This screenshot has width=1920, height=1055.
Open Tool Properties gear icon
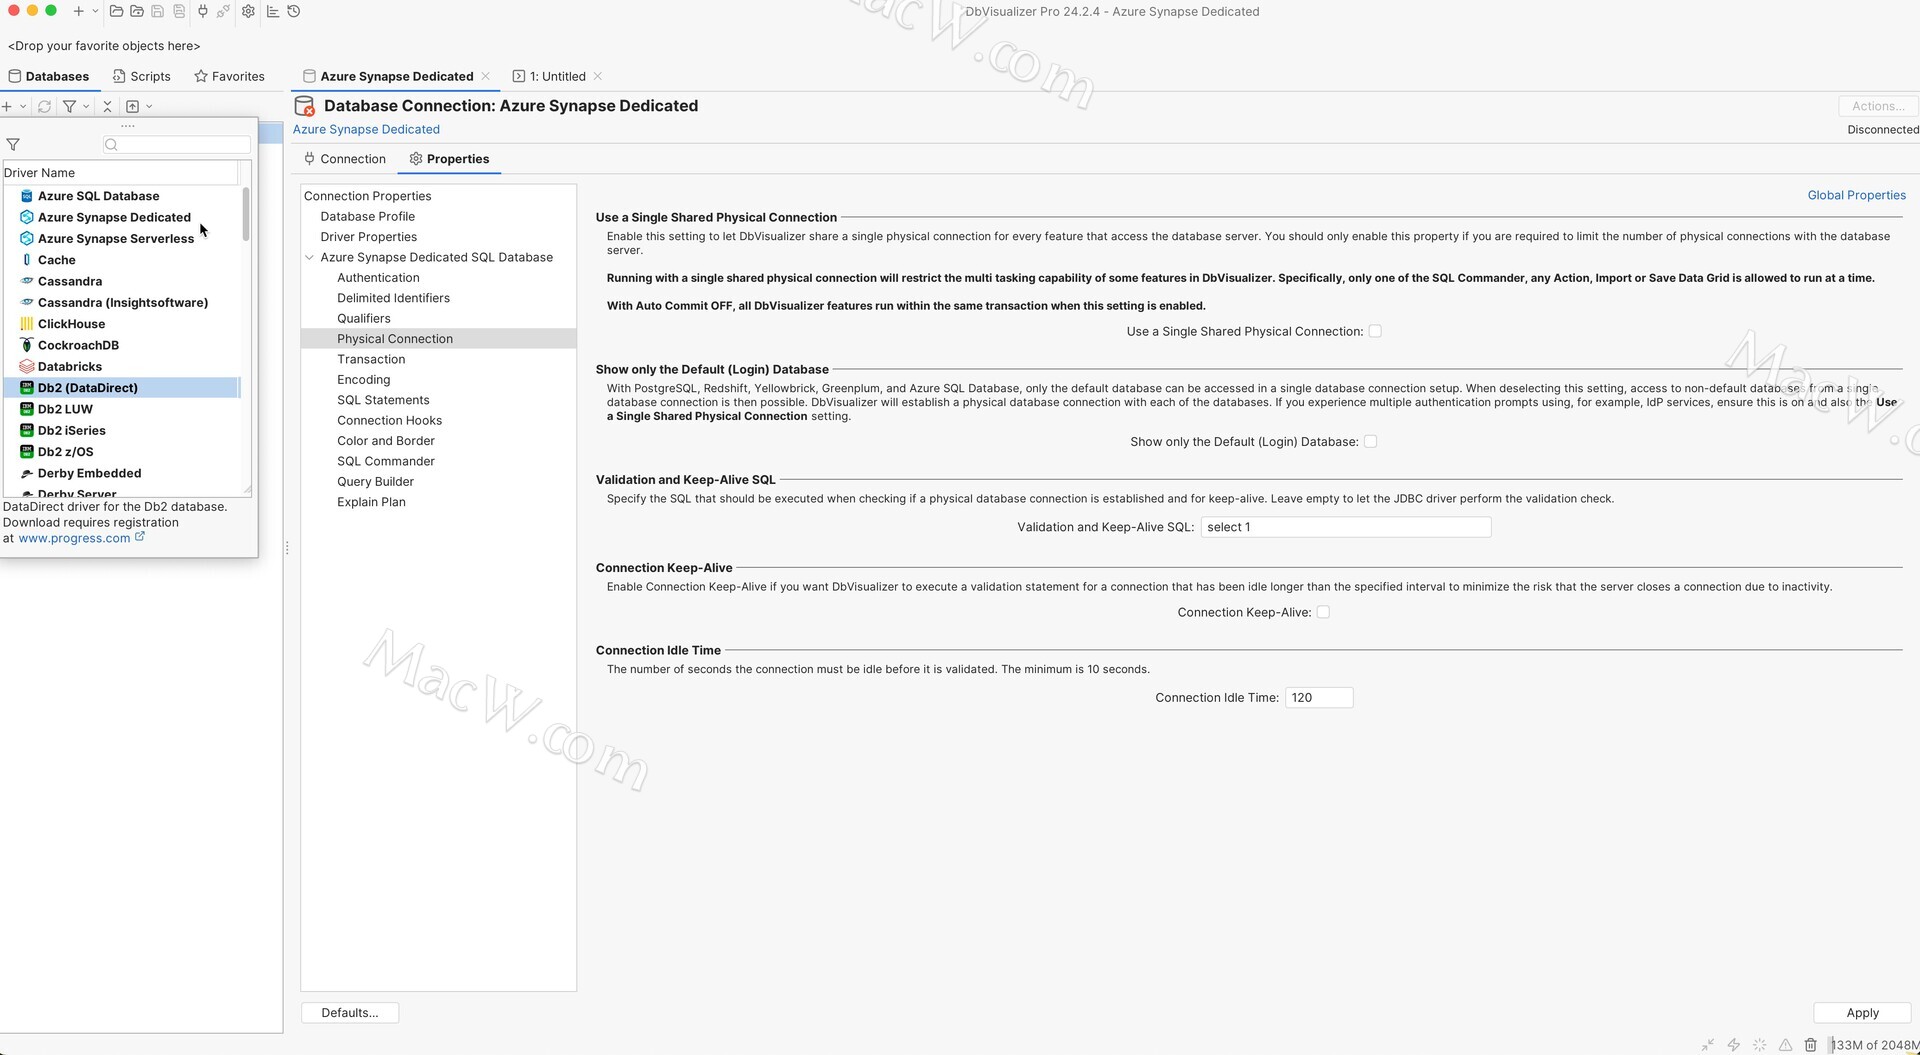coord(248,11)
